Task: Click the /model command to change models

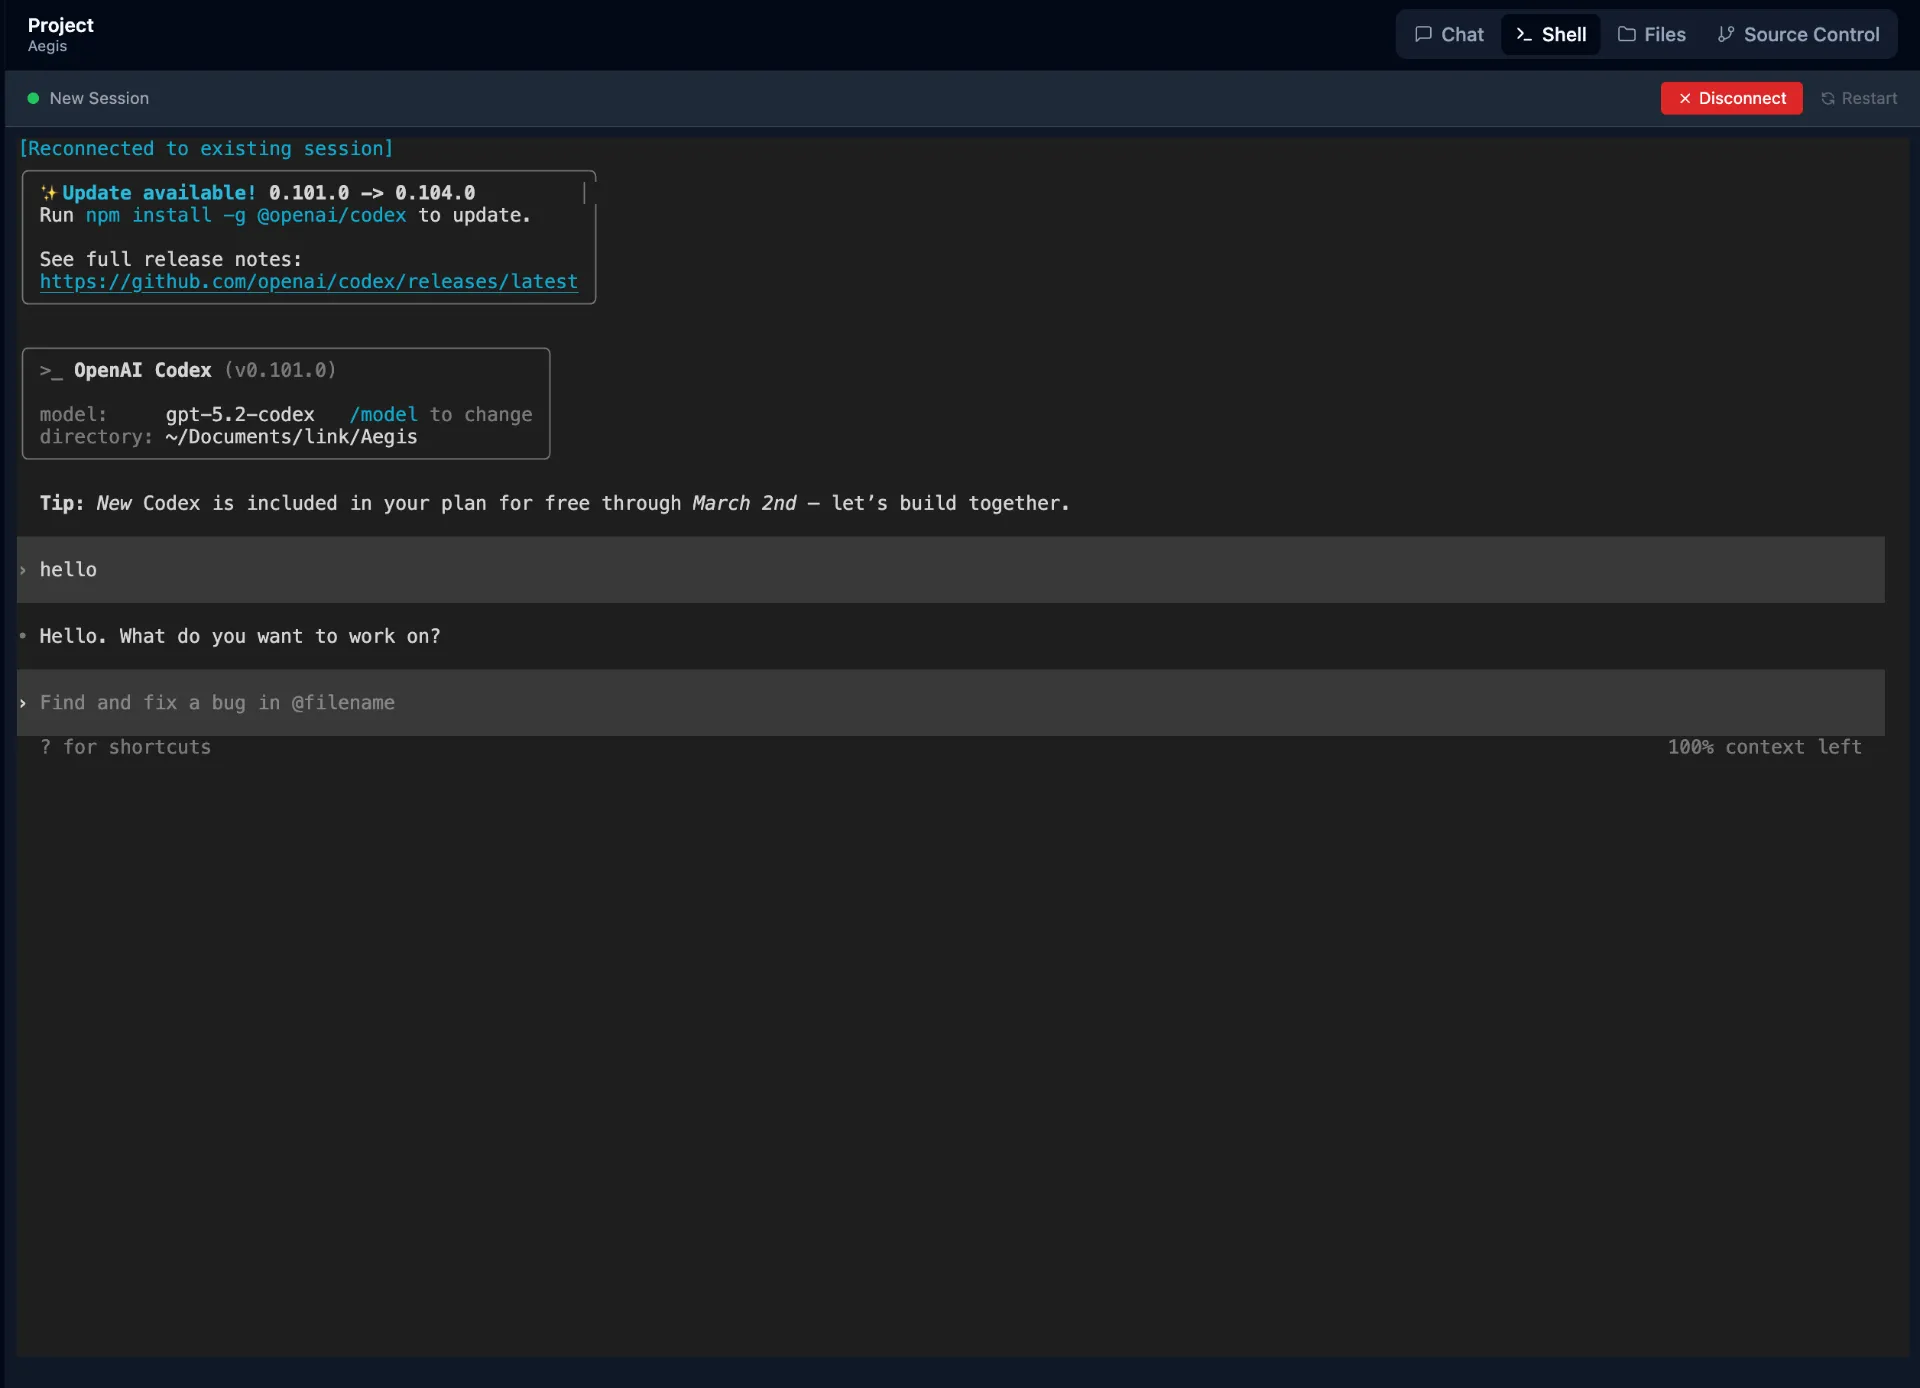Action: pos(383,414)
